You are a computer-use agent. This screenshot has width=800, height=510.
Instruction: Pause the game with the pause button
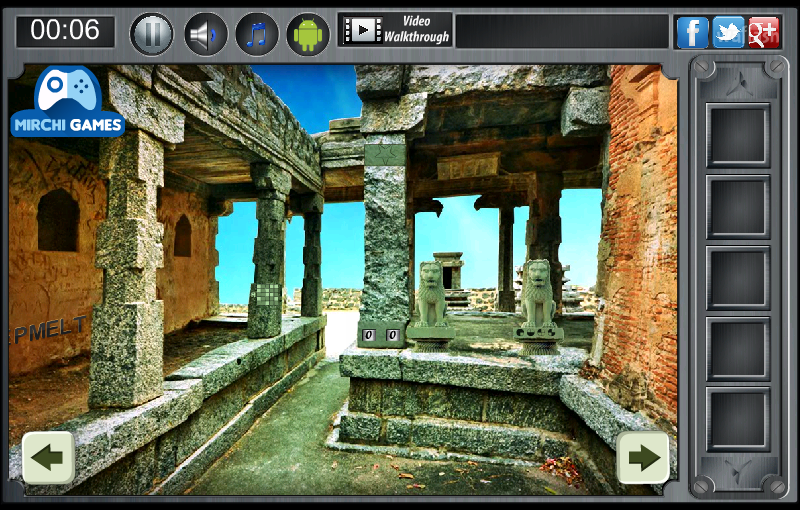(152, 34)
